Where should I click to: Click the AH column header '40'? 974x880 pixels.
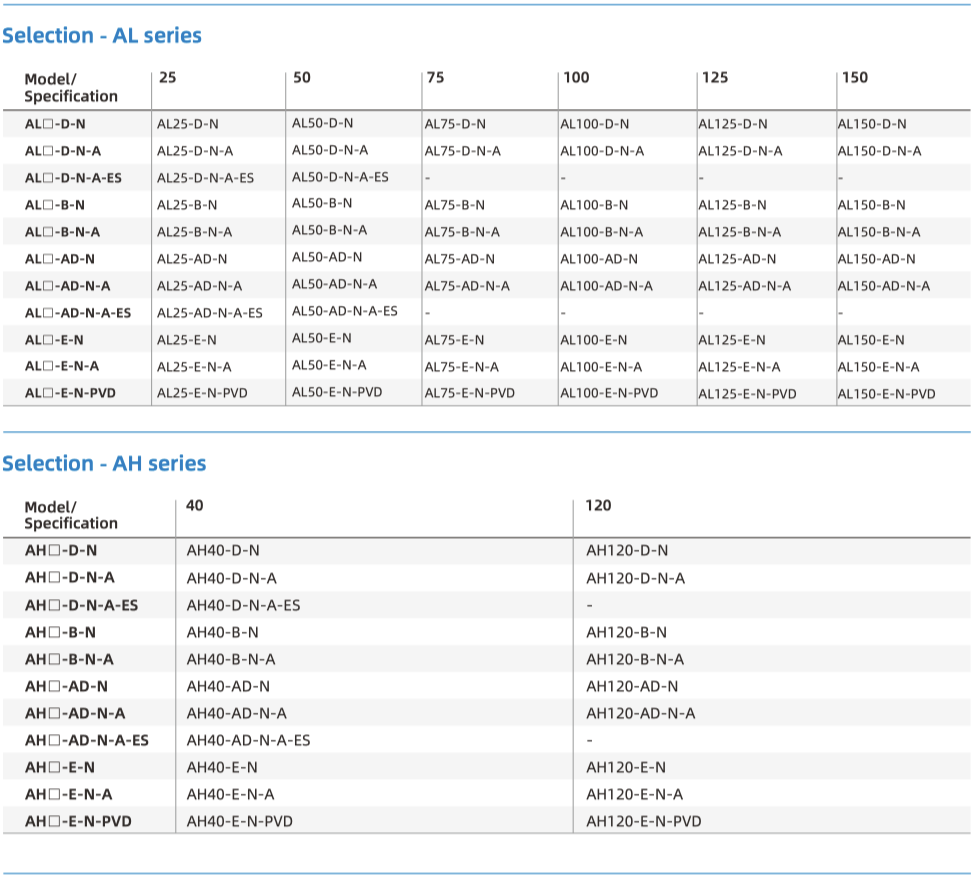(194, 506)
